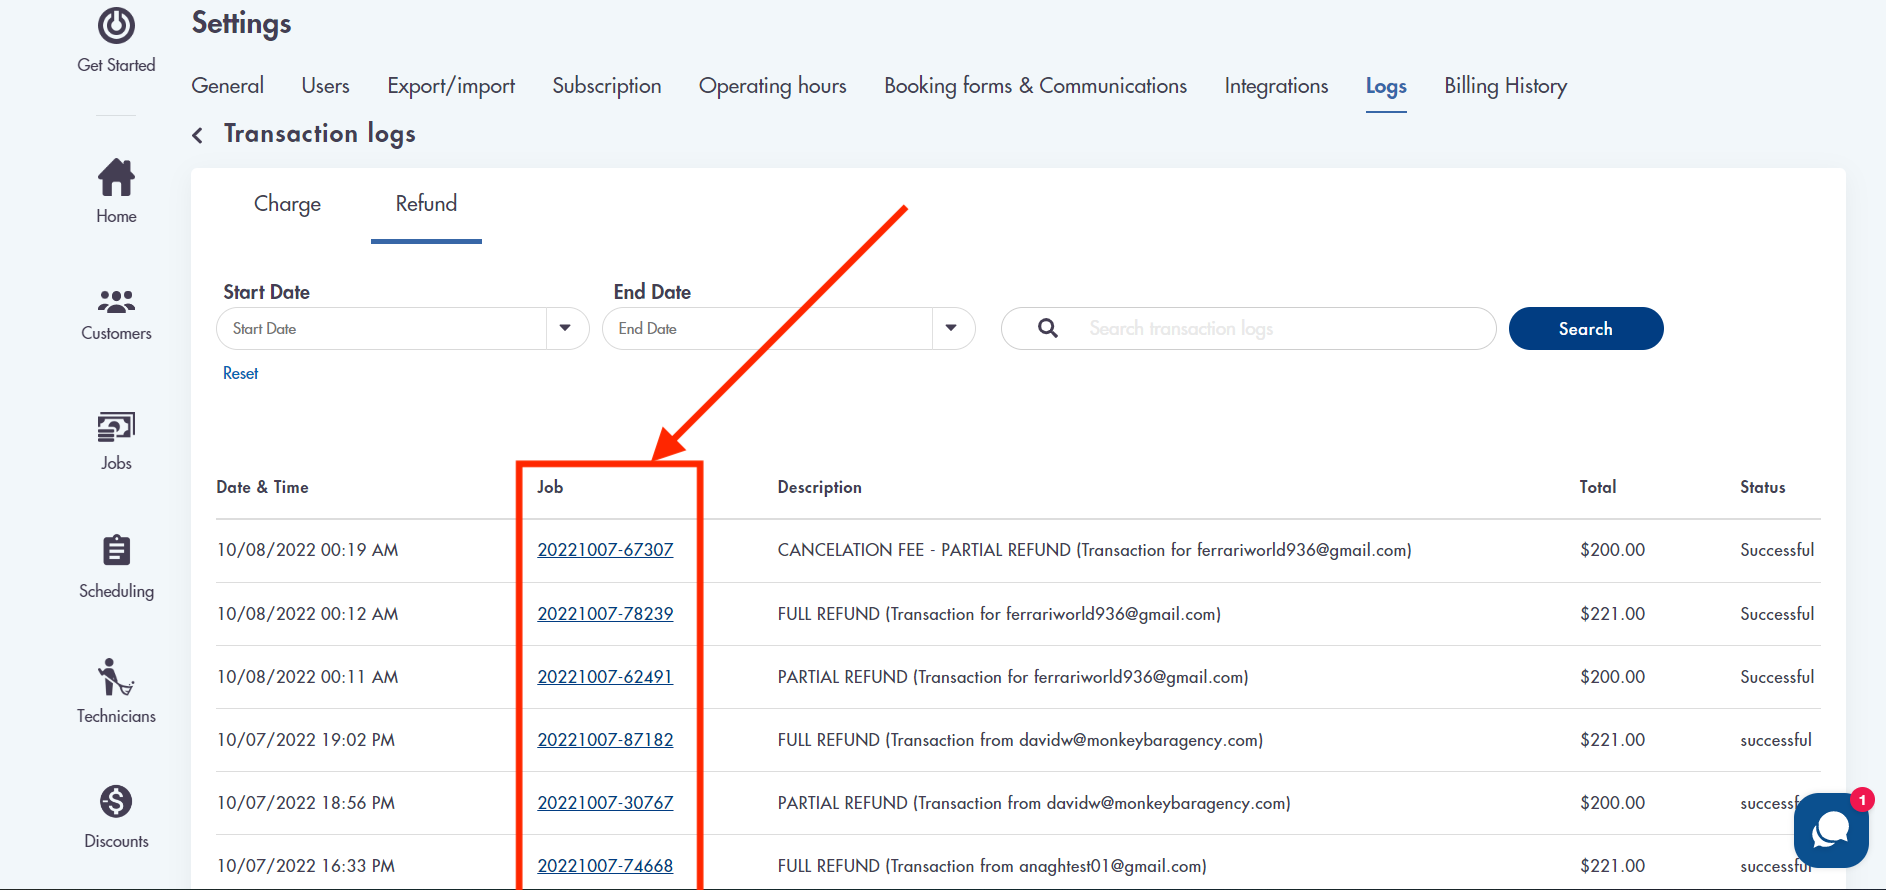
Task: Open the Operating hours tab
Action: (x=772, y=87)
